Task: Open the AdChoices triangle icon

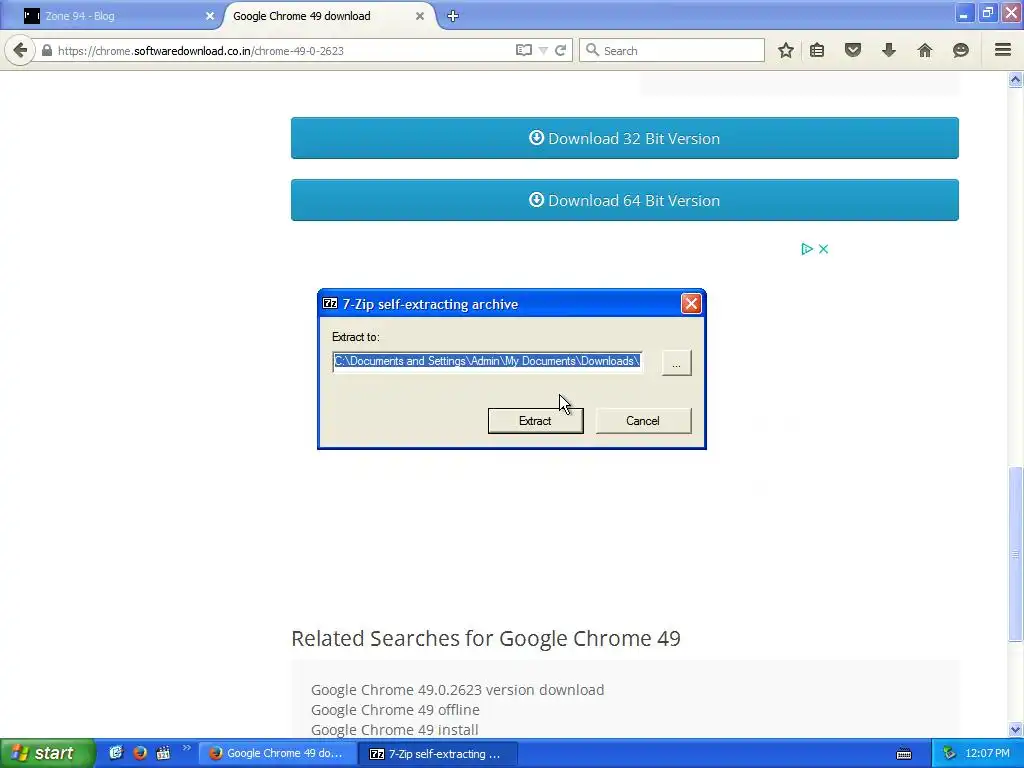Action: 807,249
